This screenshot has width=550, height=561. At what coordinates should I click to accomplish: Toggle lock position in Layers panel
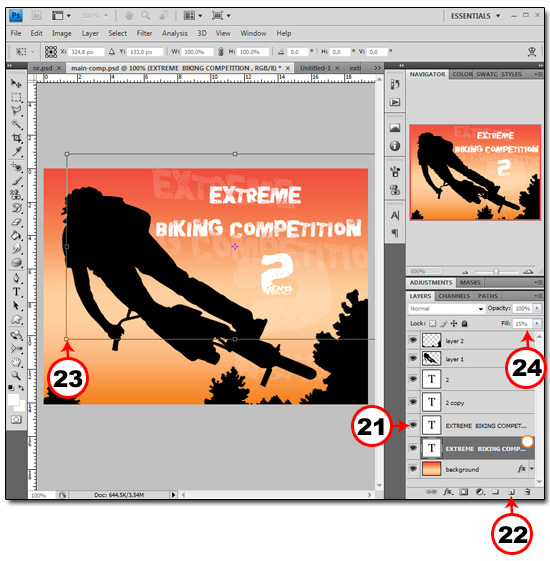pos(454,323)
